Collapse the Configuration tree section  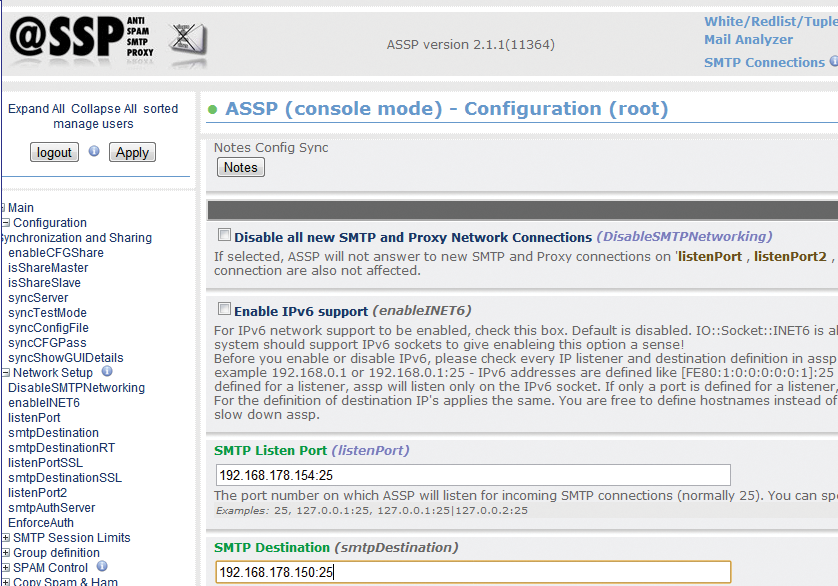(x=4, y=222)
